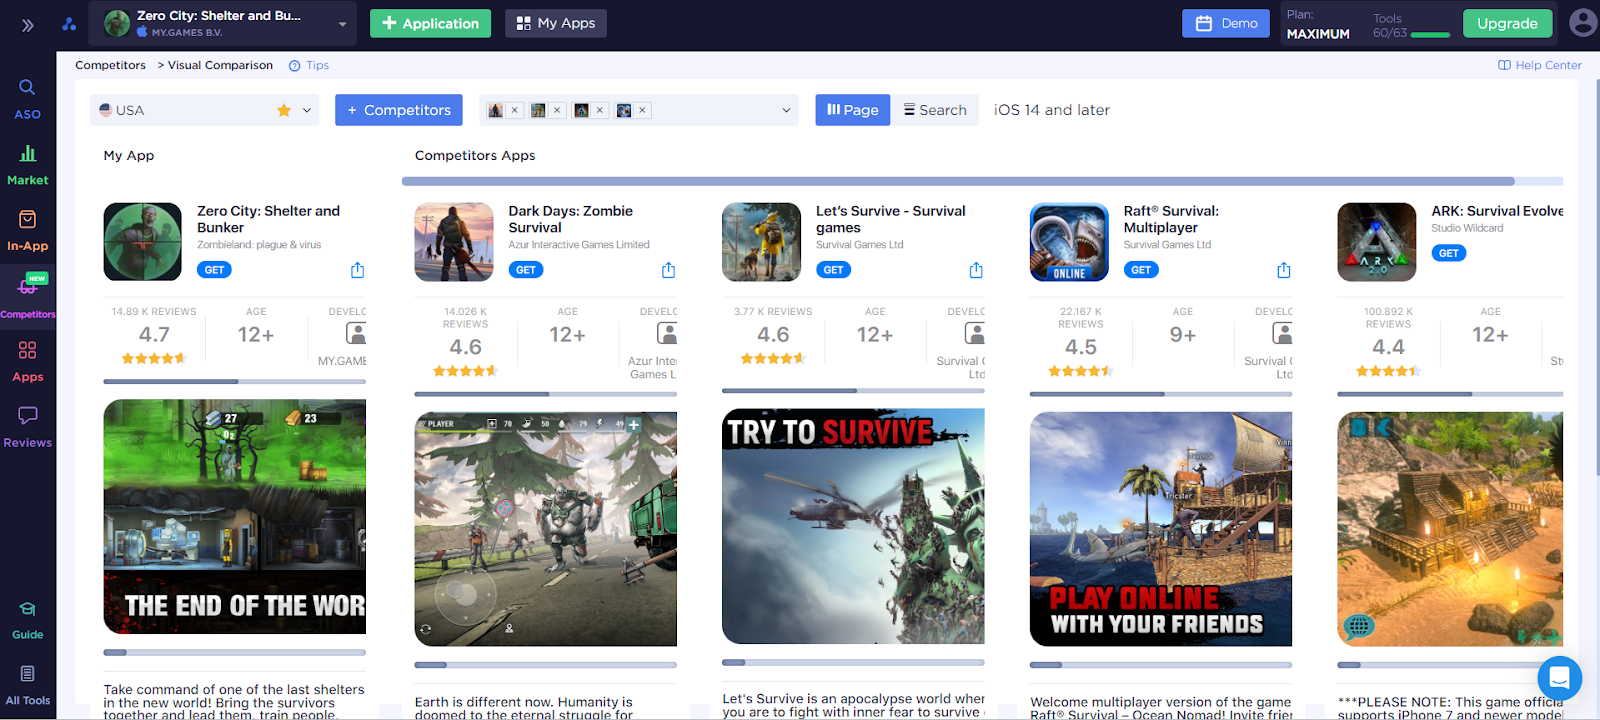Open the Let's Survive app icon
The width and height of the screenshot is (1600, 720).
coord(762,242)
